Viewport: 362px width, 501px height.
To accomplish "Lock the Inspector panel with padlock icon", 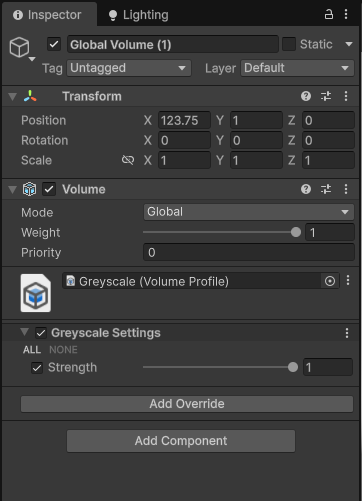I will [x=329, y=14].
